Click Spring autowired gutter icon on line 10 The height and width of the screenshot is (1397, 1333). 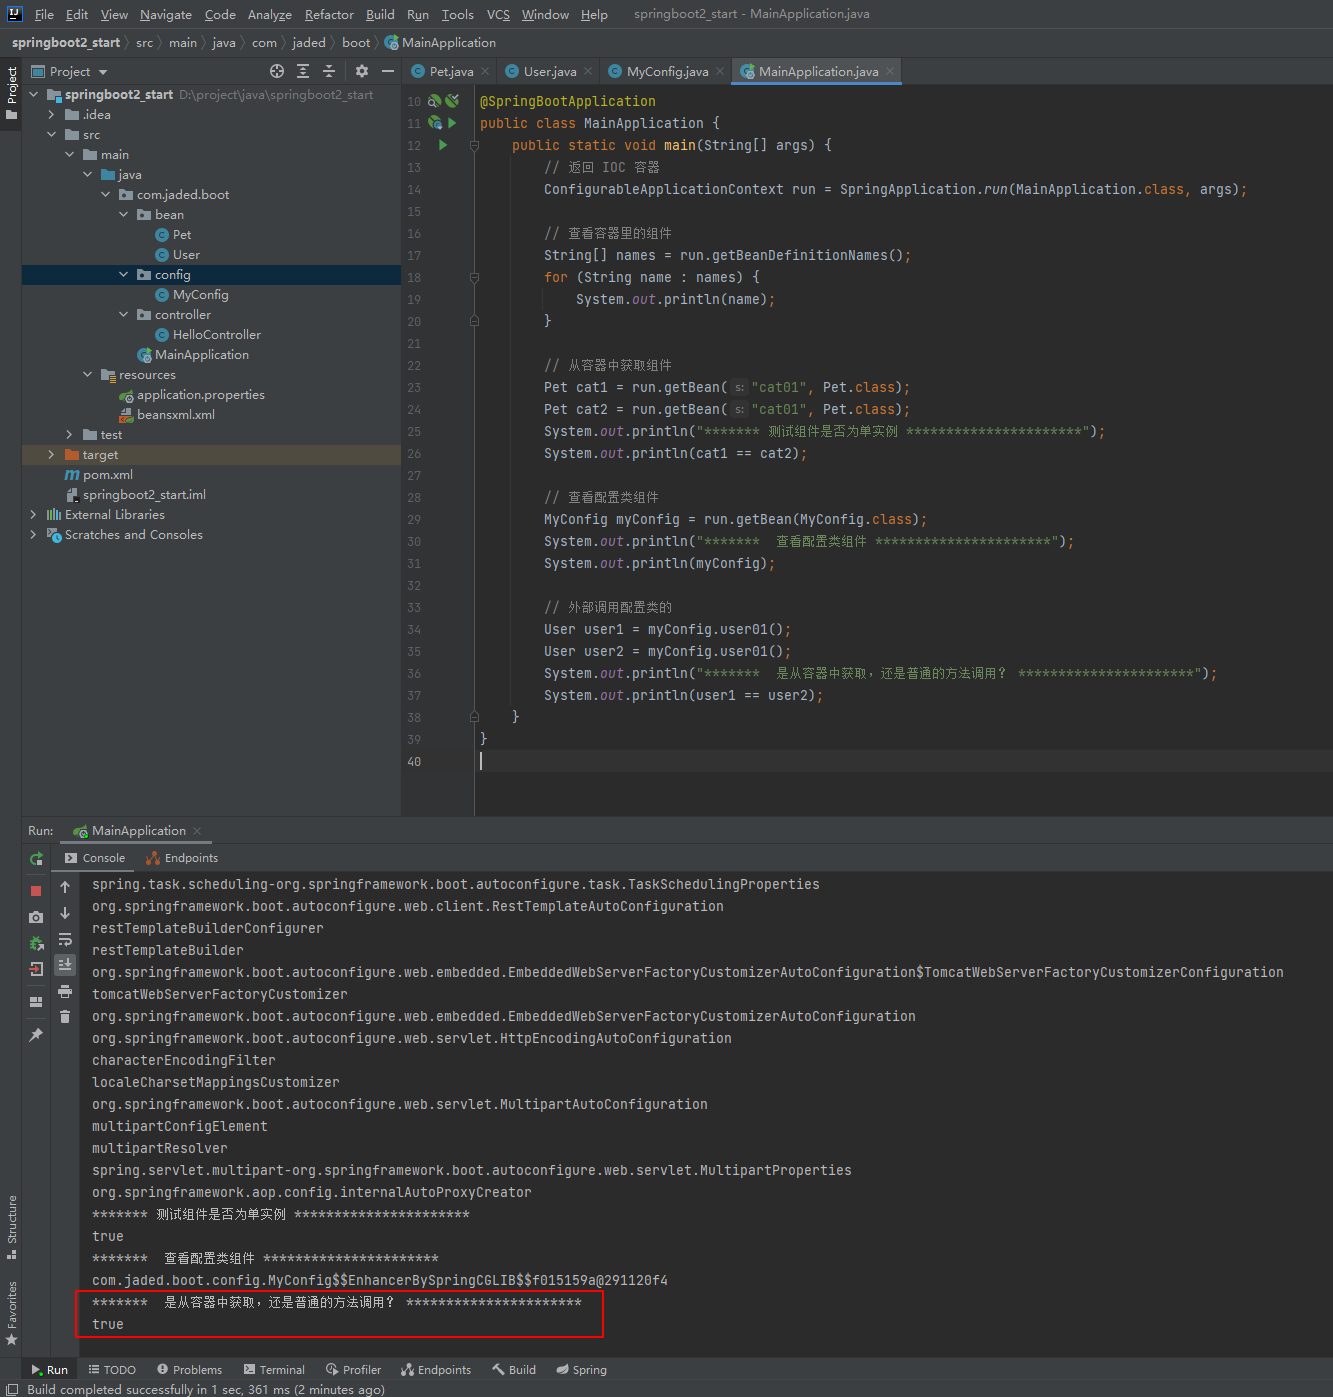click(x=452, y=101)
